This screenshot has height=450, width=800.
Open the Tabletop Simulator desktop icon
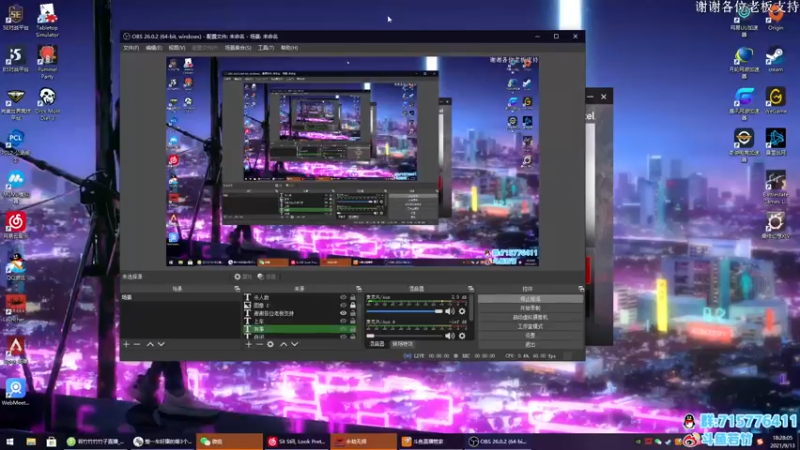pyautogui.click(x=47, y=19)
